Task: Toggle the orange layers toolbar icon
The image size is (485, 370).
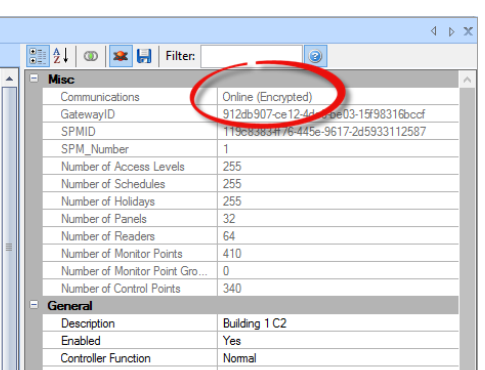Action: click(x=120, y=56)
